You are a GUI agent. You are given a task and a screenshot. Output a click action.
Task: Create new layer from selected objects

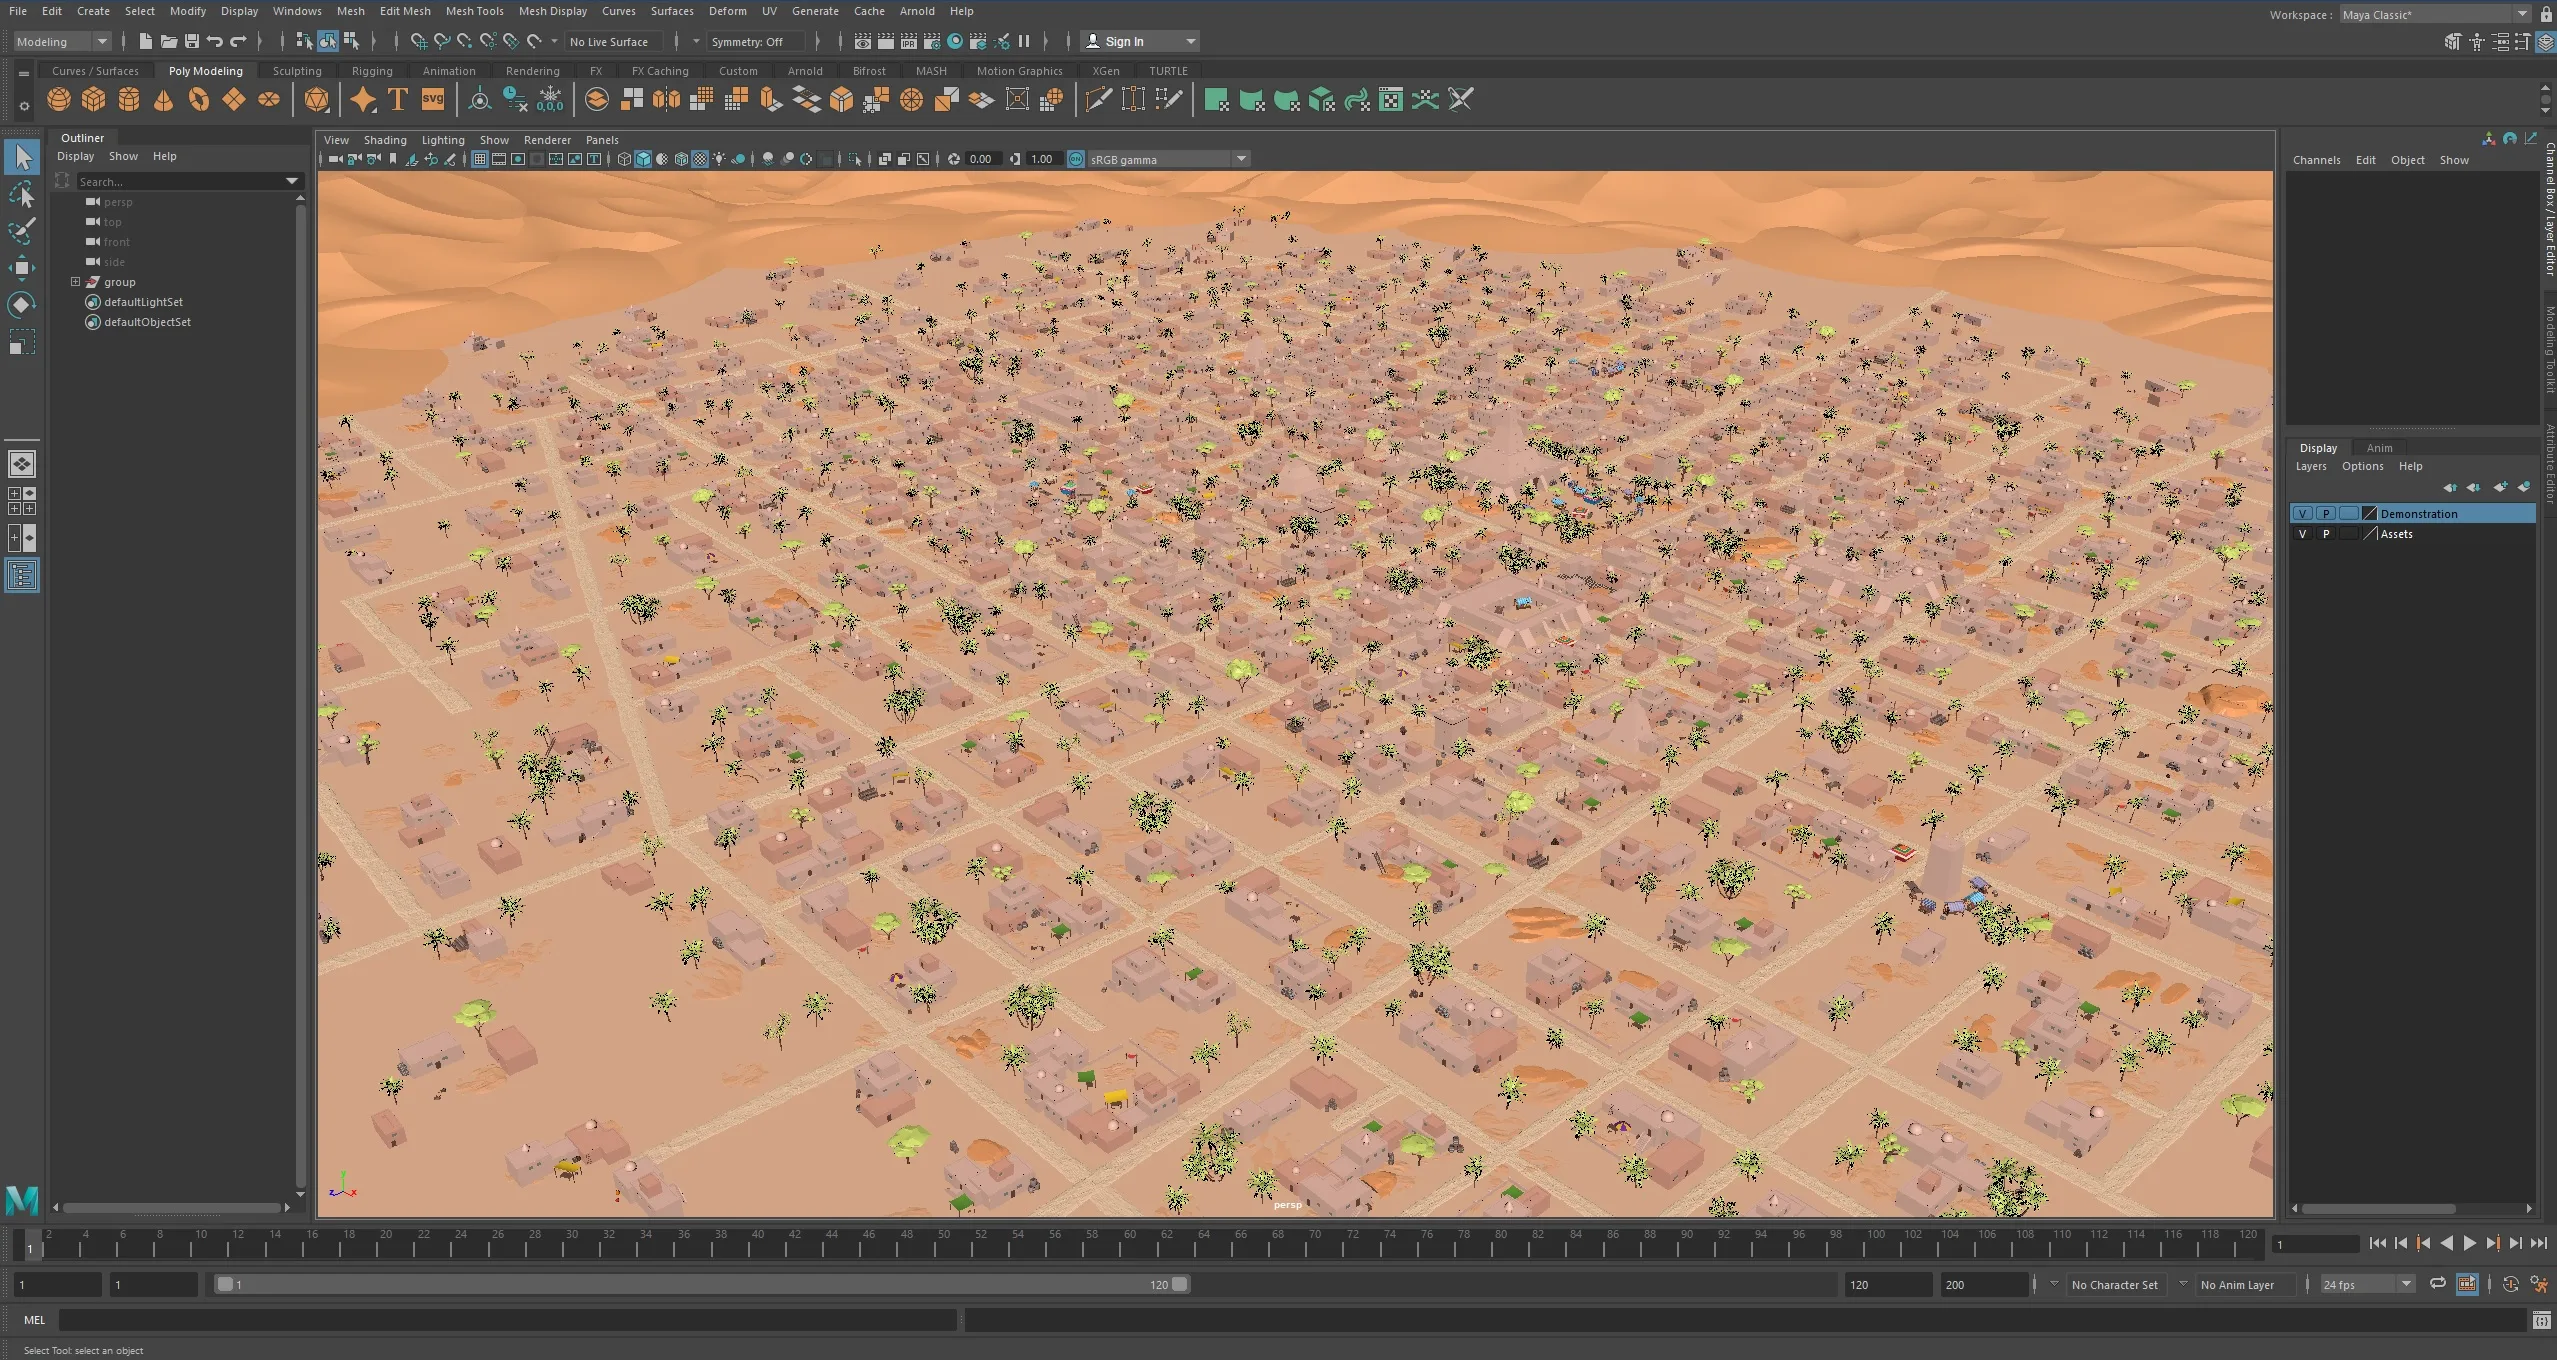[2523, 487]
